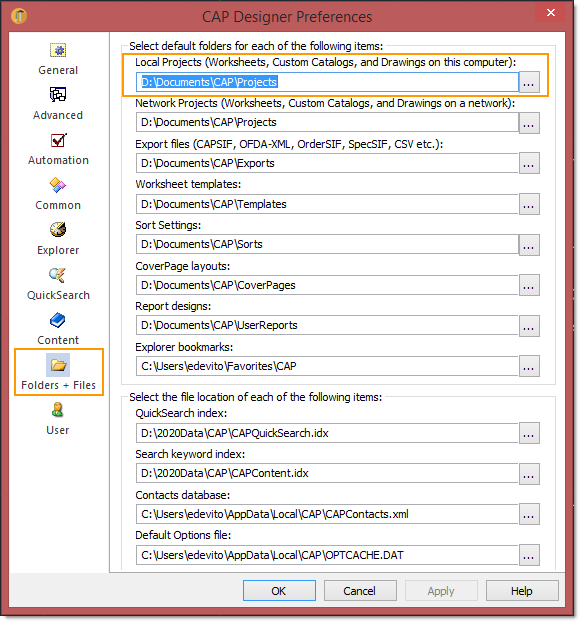
Task: Select the Advanced preferences icon
Action: tap(58, 95)
